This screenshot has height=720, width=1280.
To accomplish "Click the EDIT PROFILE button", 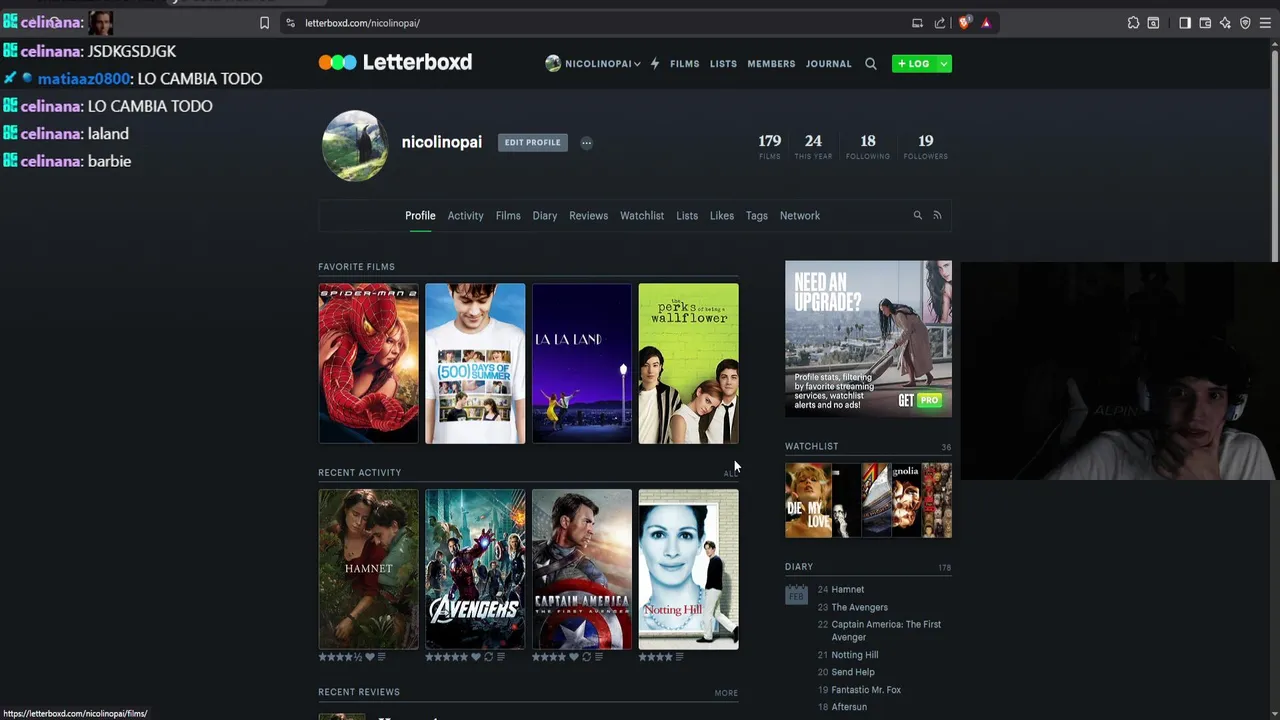I will [533, 142].
